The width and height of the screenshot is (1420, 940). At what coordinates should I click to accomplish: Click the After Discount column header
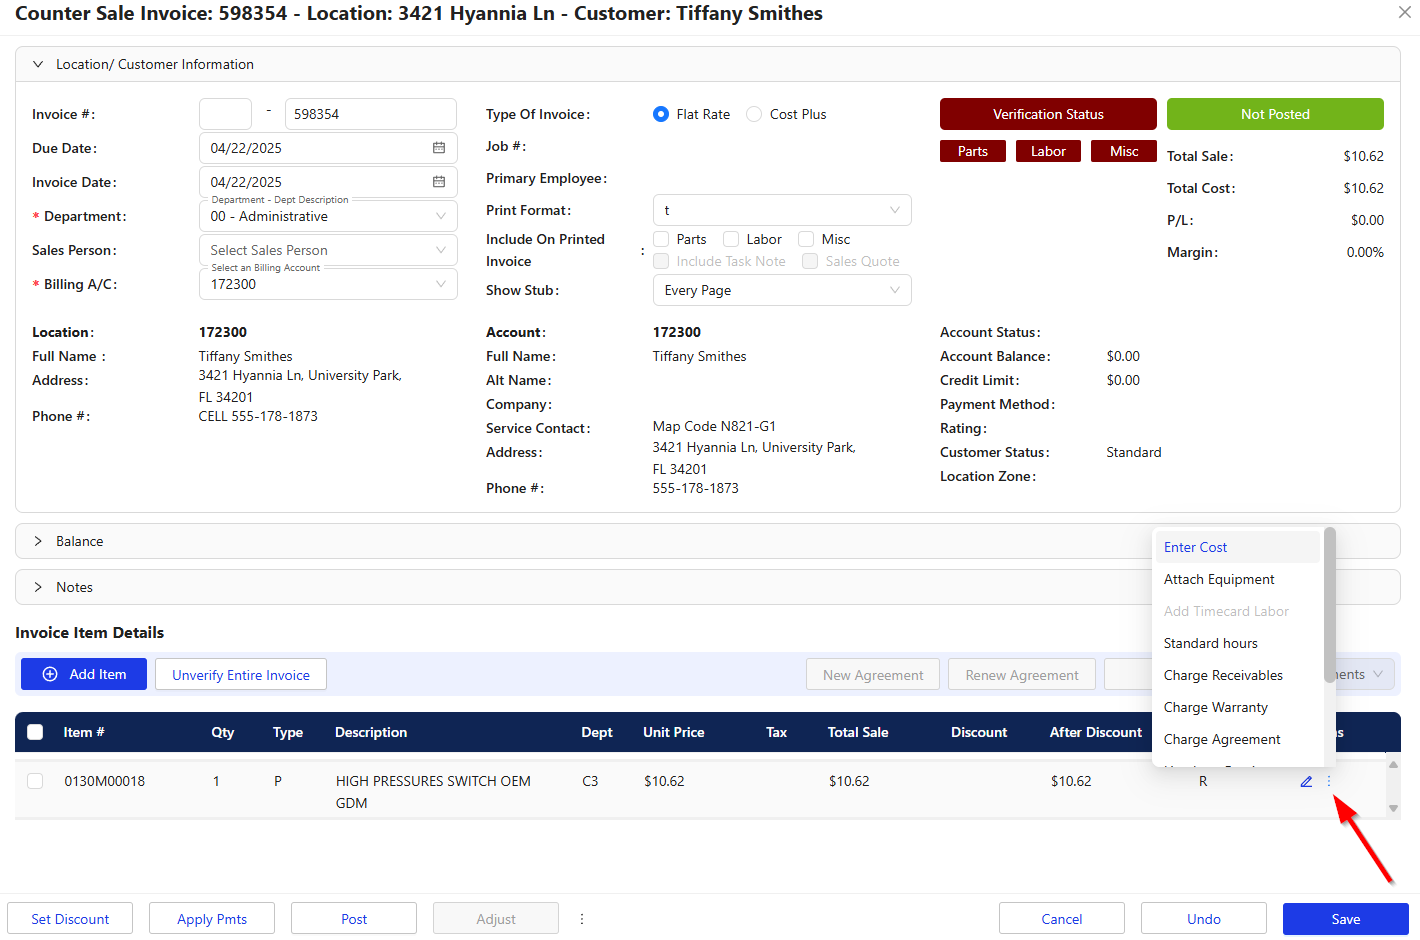click(1095, 732)
